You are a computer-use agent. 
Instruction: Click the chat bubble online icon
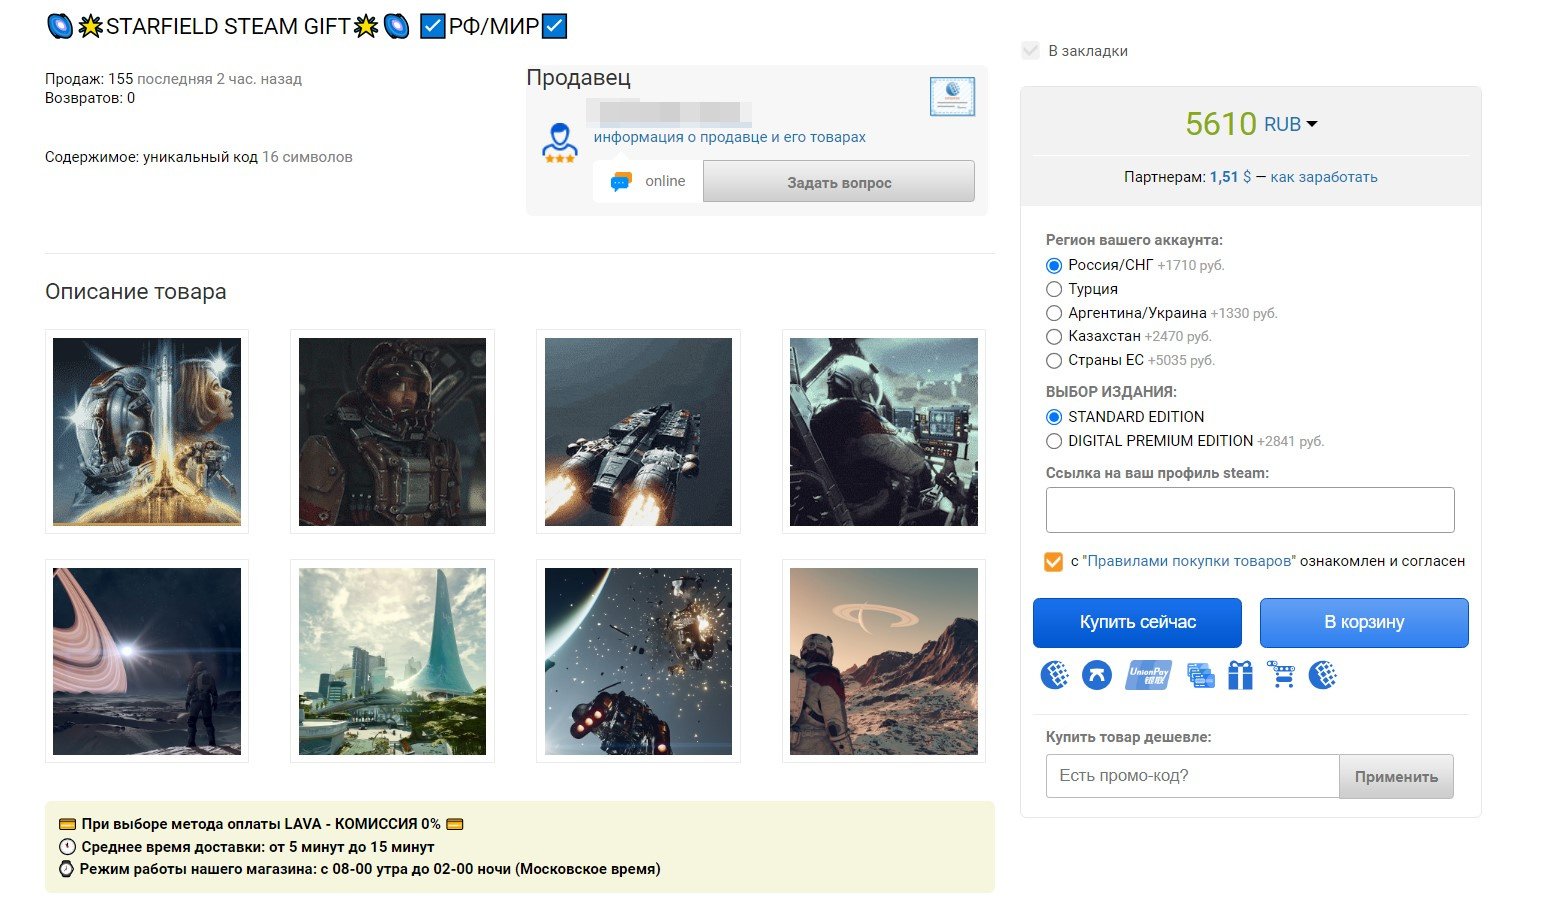[621, 182]
